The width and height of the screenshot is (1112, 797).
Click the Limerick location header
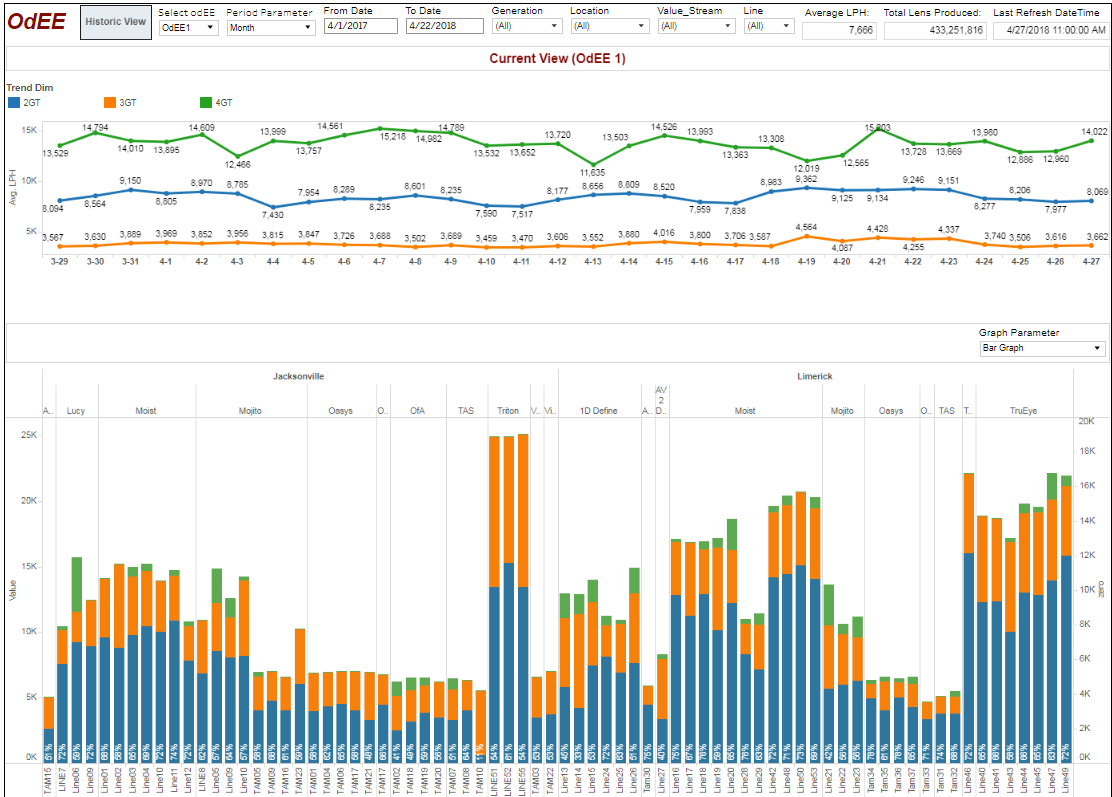(x=814, y=377)
